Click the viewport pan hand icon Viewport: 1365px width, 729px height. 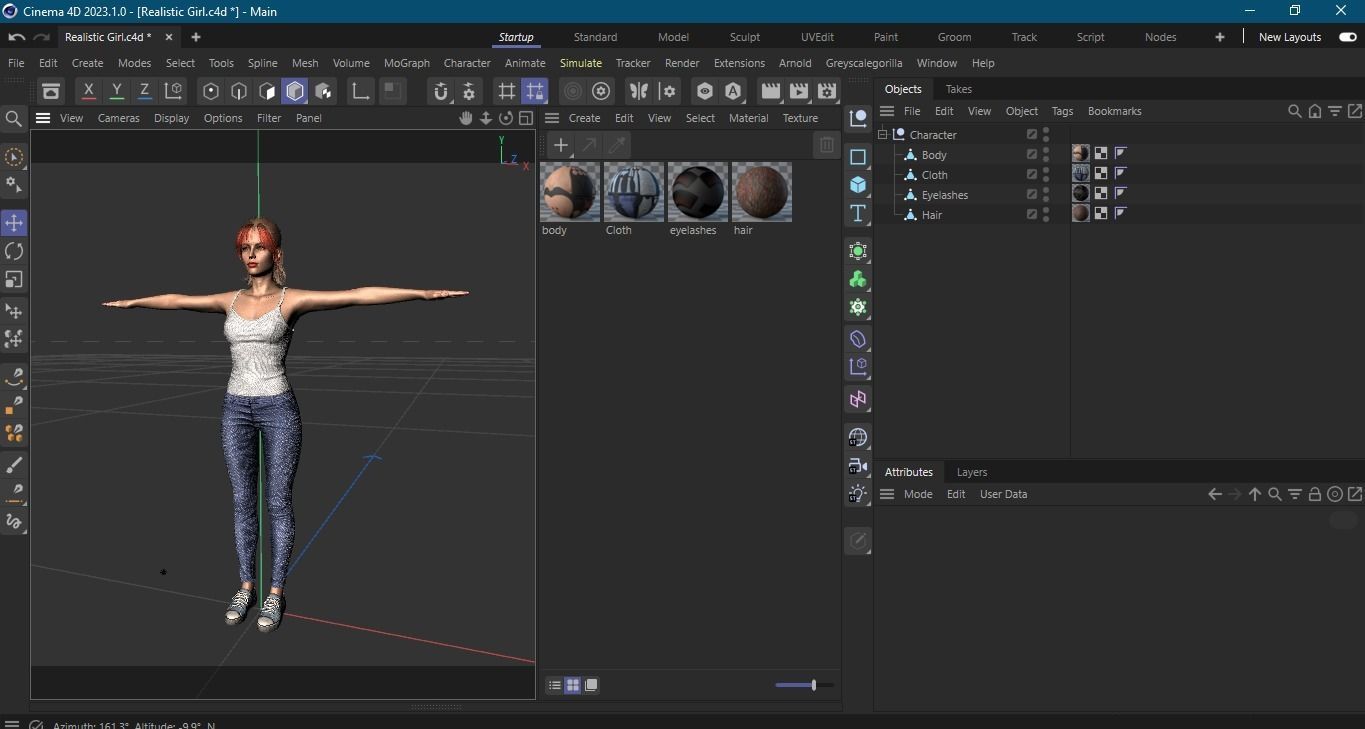[x=466, y=118]
